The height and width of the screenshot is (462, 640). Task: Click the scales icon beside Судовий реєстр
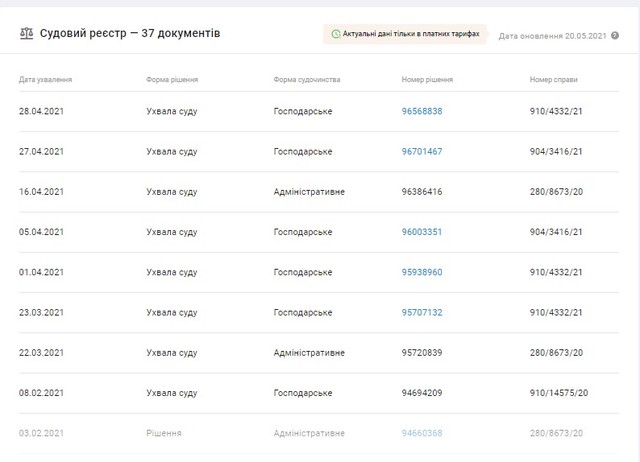(x=26, y=34)
